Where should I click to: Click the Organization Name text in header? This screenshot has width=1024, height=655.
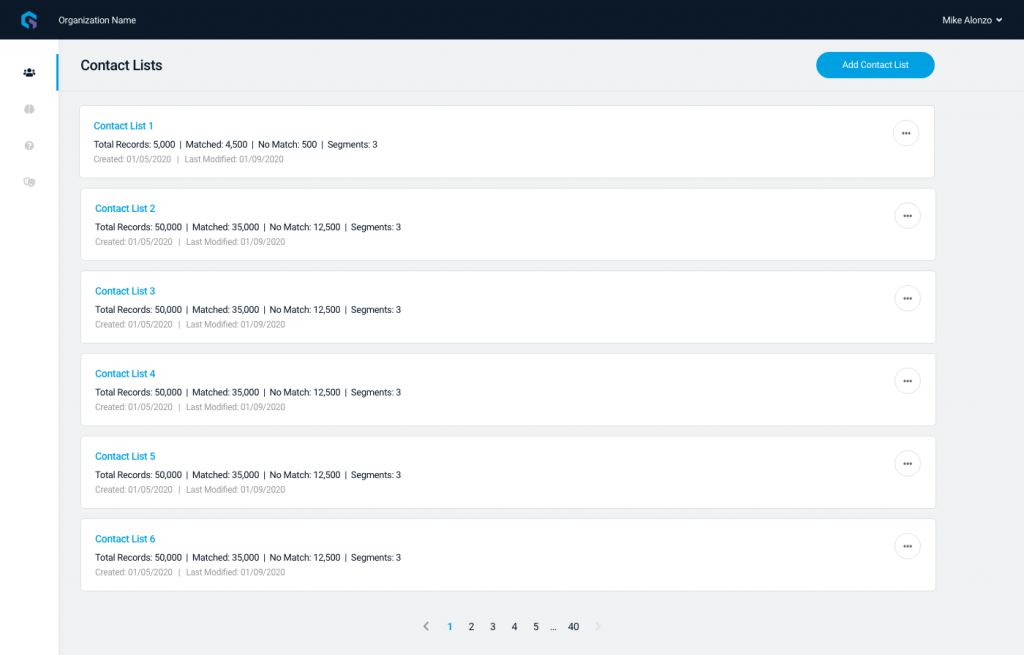click(x=97, y=20)
